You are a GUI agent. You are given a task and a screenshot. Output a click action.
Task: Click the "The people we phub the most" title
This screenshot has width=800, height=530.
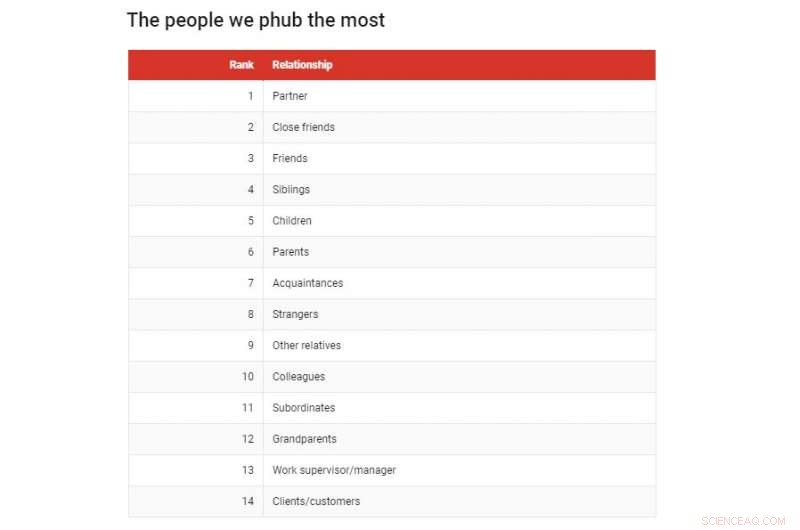coord(255,20)
